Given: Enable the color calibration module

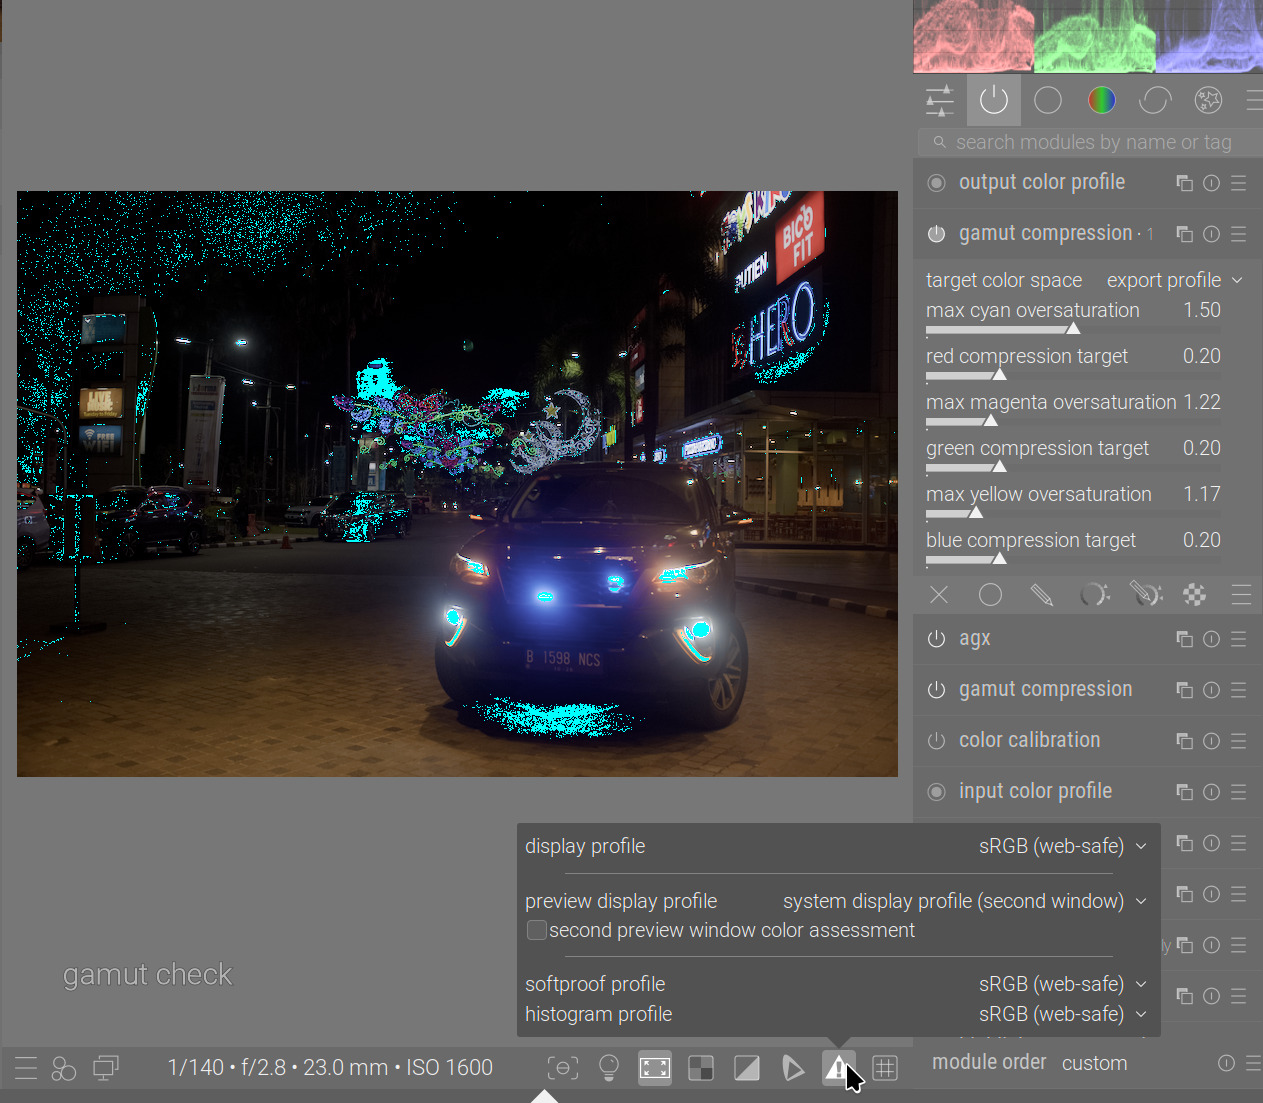Looking at the screenshot, I should click(936, 741).
